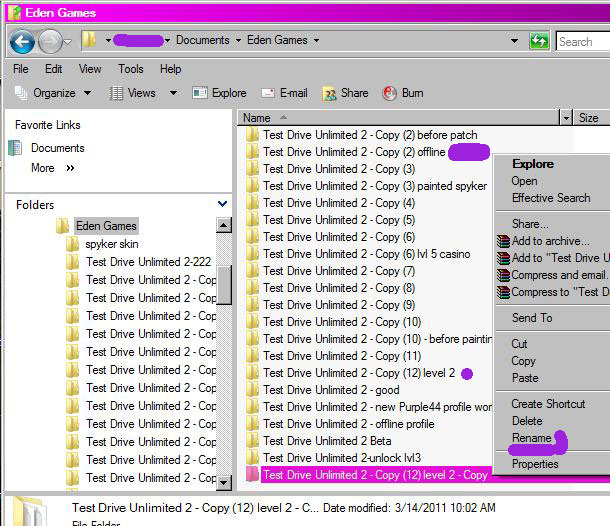The width and height of the screenshot is (610, 526).
Task: Choose Create Shortcut in context menu
Action: 548,404
